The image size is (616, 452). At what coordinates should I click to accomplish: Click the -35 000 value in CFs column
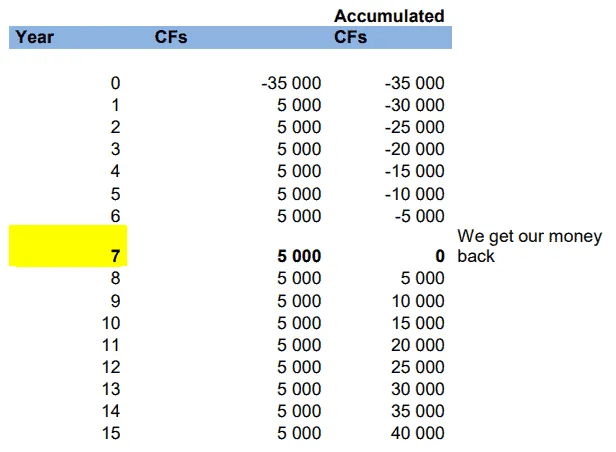coord(291,83)
